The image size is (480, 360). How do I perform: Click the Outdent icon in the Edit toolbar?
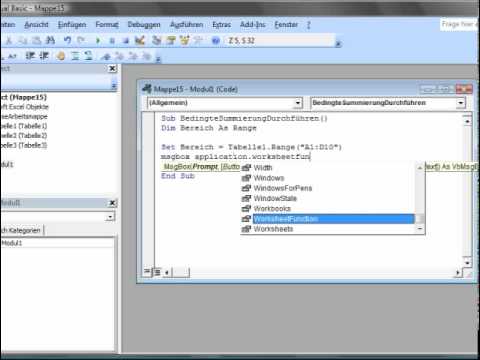tap(44, 56)
